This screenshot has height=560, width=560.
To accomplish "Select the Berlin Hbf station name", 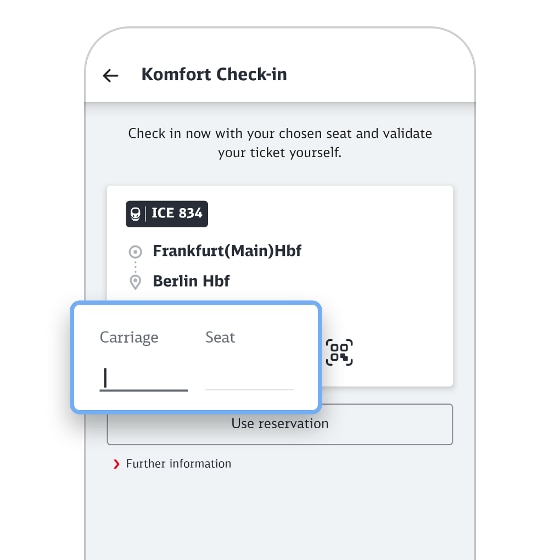I will (191, 281).
